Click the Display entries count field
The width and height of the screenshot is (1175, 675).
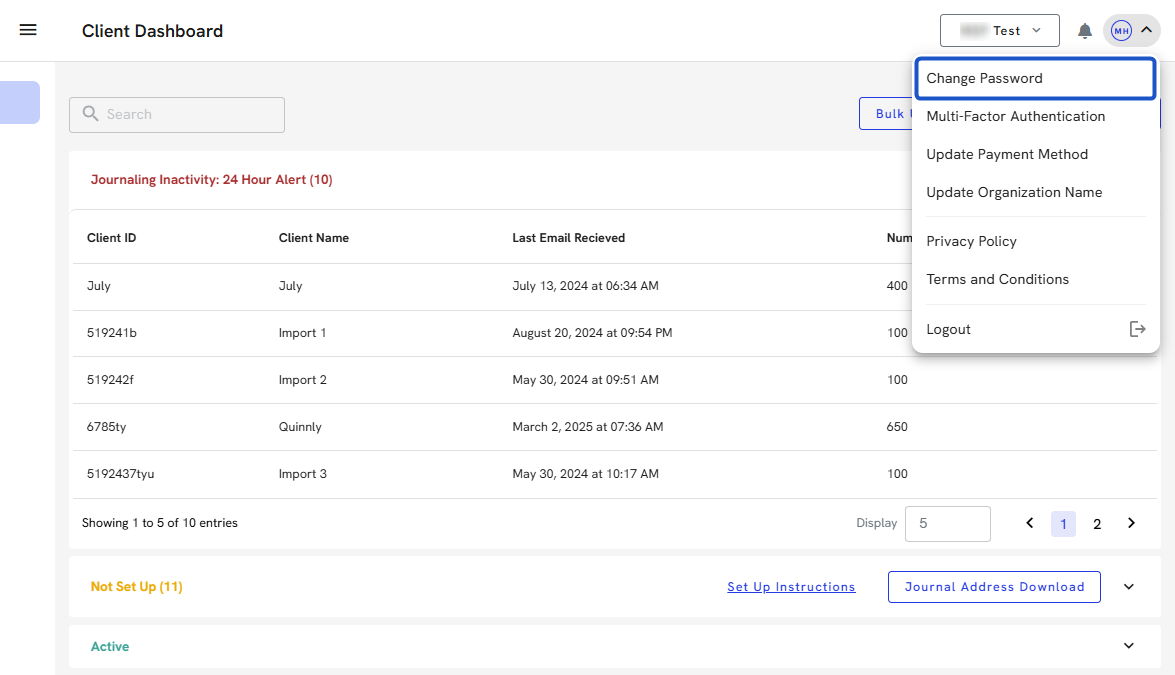tap(947, 523)
